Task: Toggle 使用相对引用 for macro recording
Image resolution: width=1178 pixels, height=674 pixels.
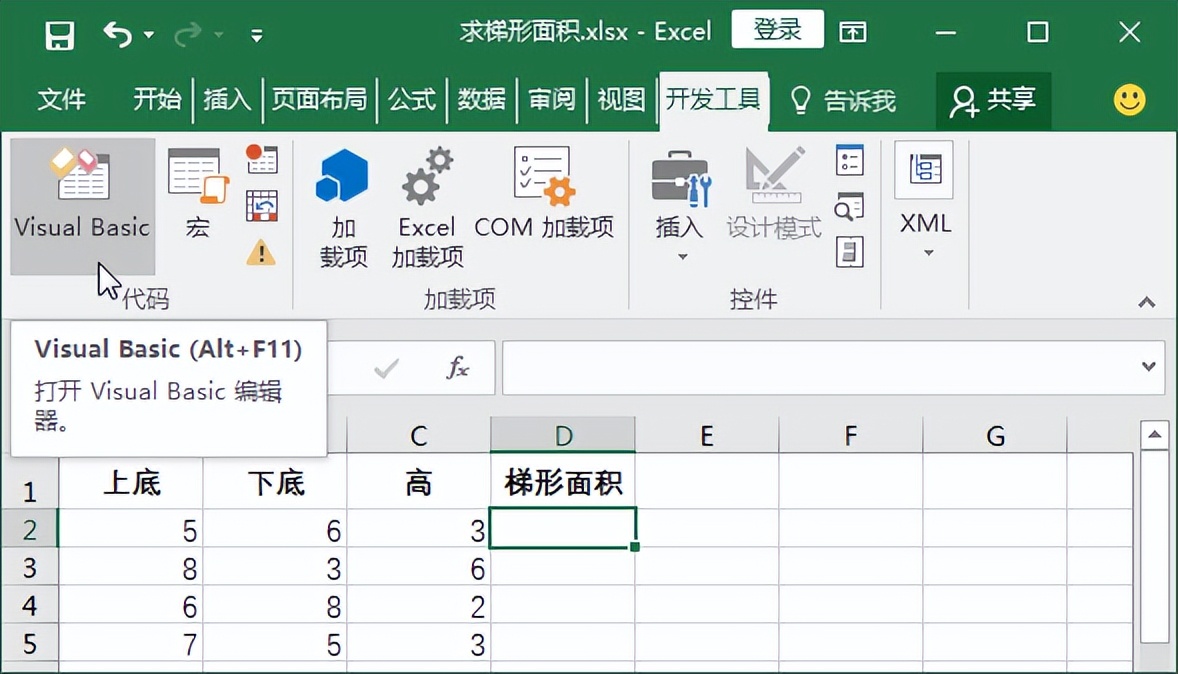Action: (260, 205)
